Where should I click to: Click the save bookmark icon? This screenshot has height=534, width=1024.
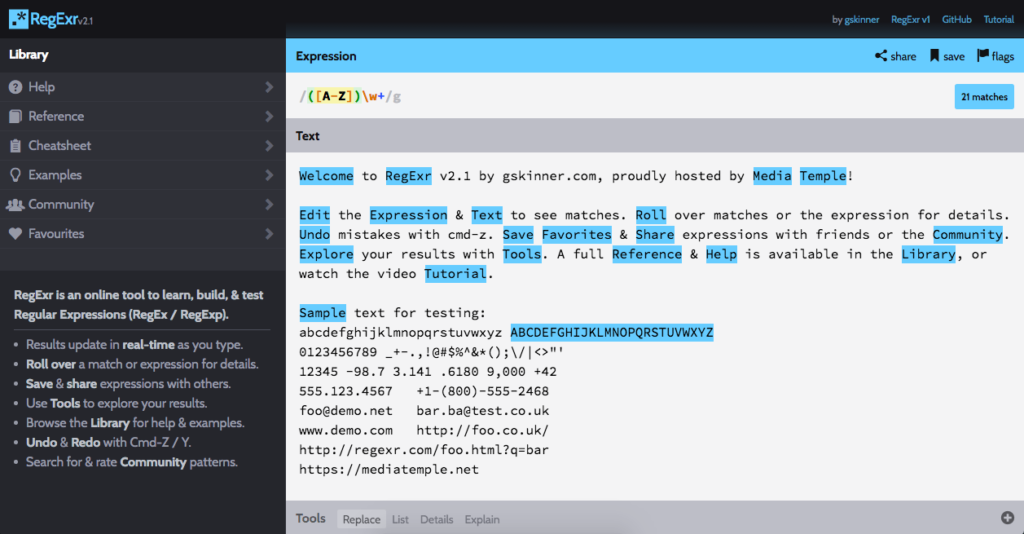coord(934,56)
